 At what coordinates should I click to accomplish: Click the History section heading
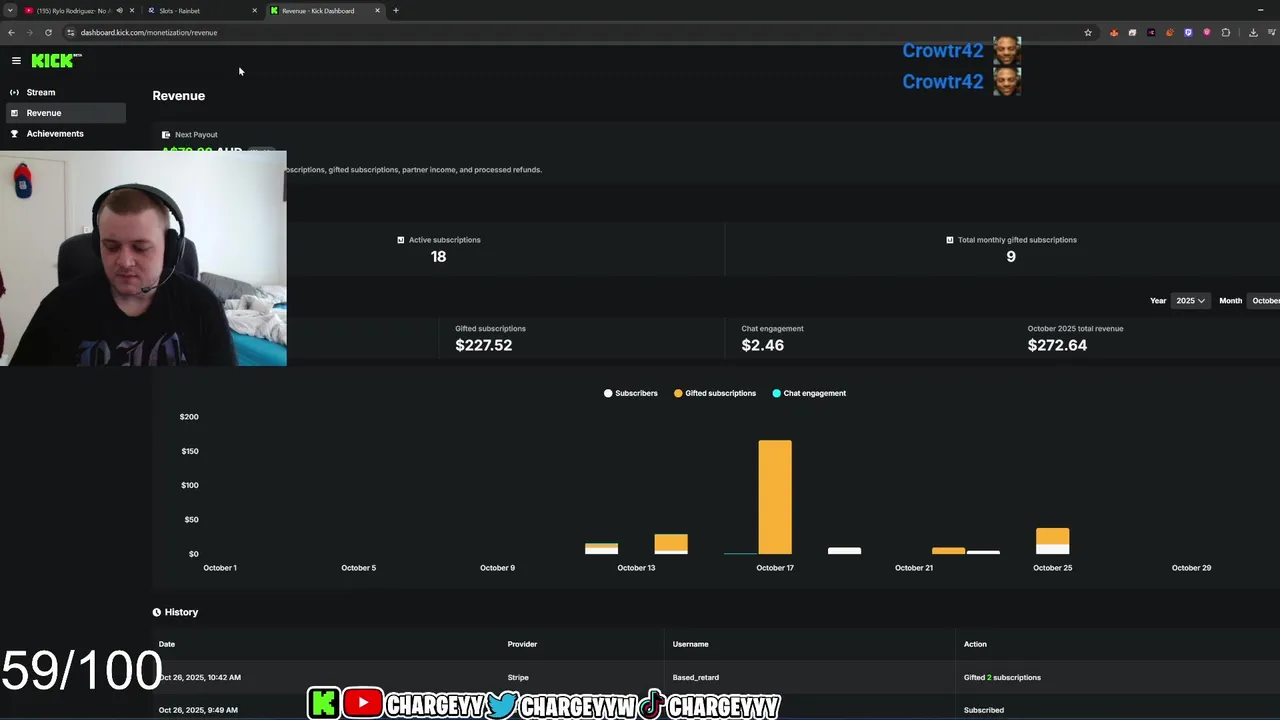[181, 612]
